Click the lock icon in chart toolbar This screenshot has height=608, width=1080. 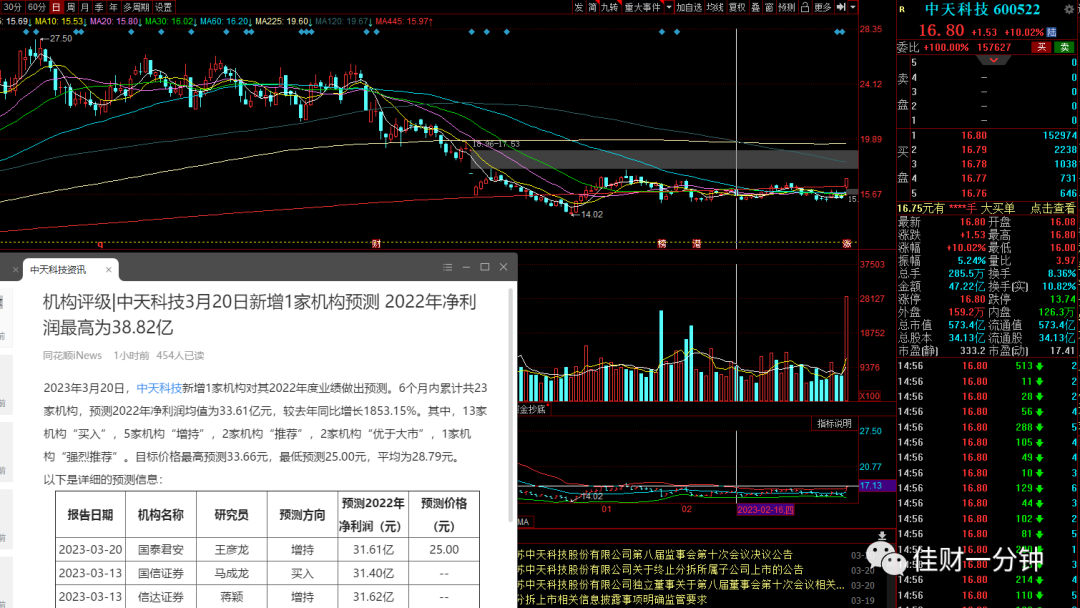point(804,7)
